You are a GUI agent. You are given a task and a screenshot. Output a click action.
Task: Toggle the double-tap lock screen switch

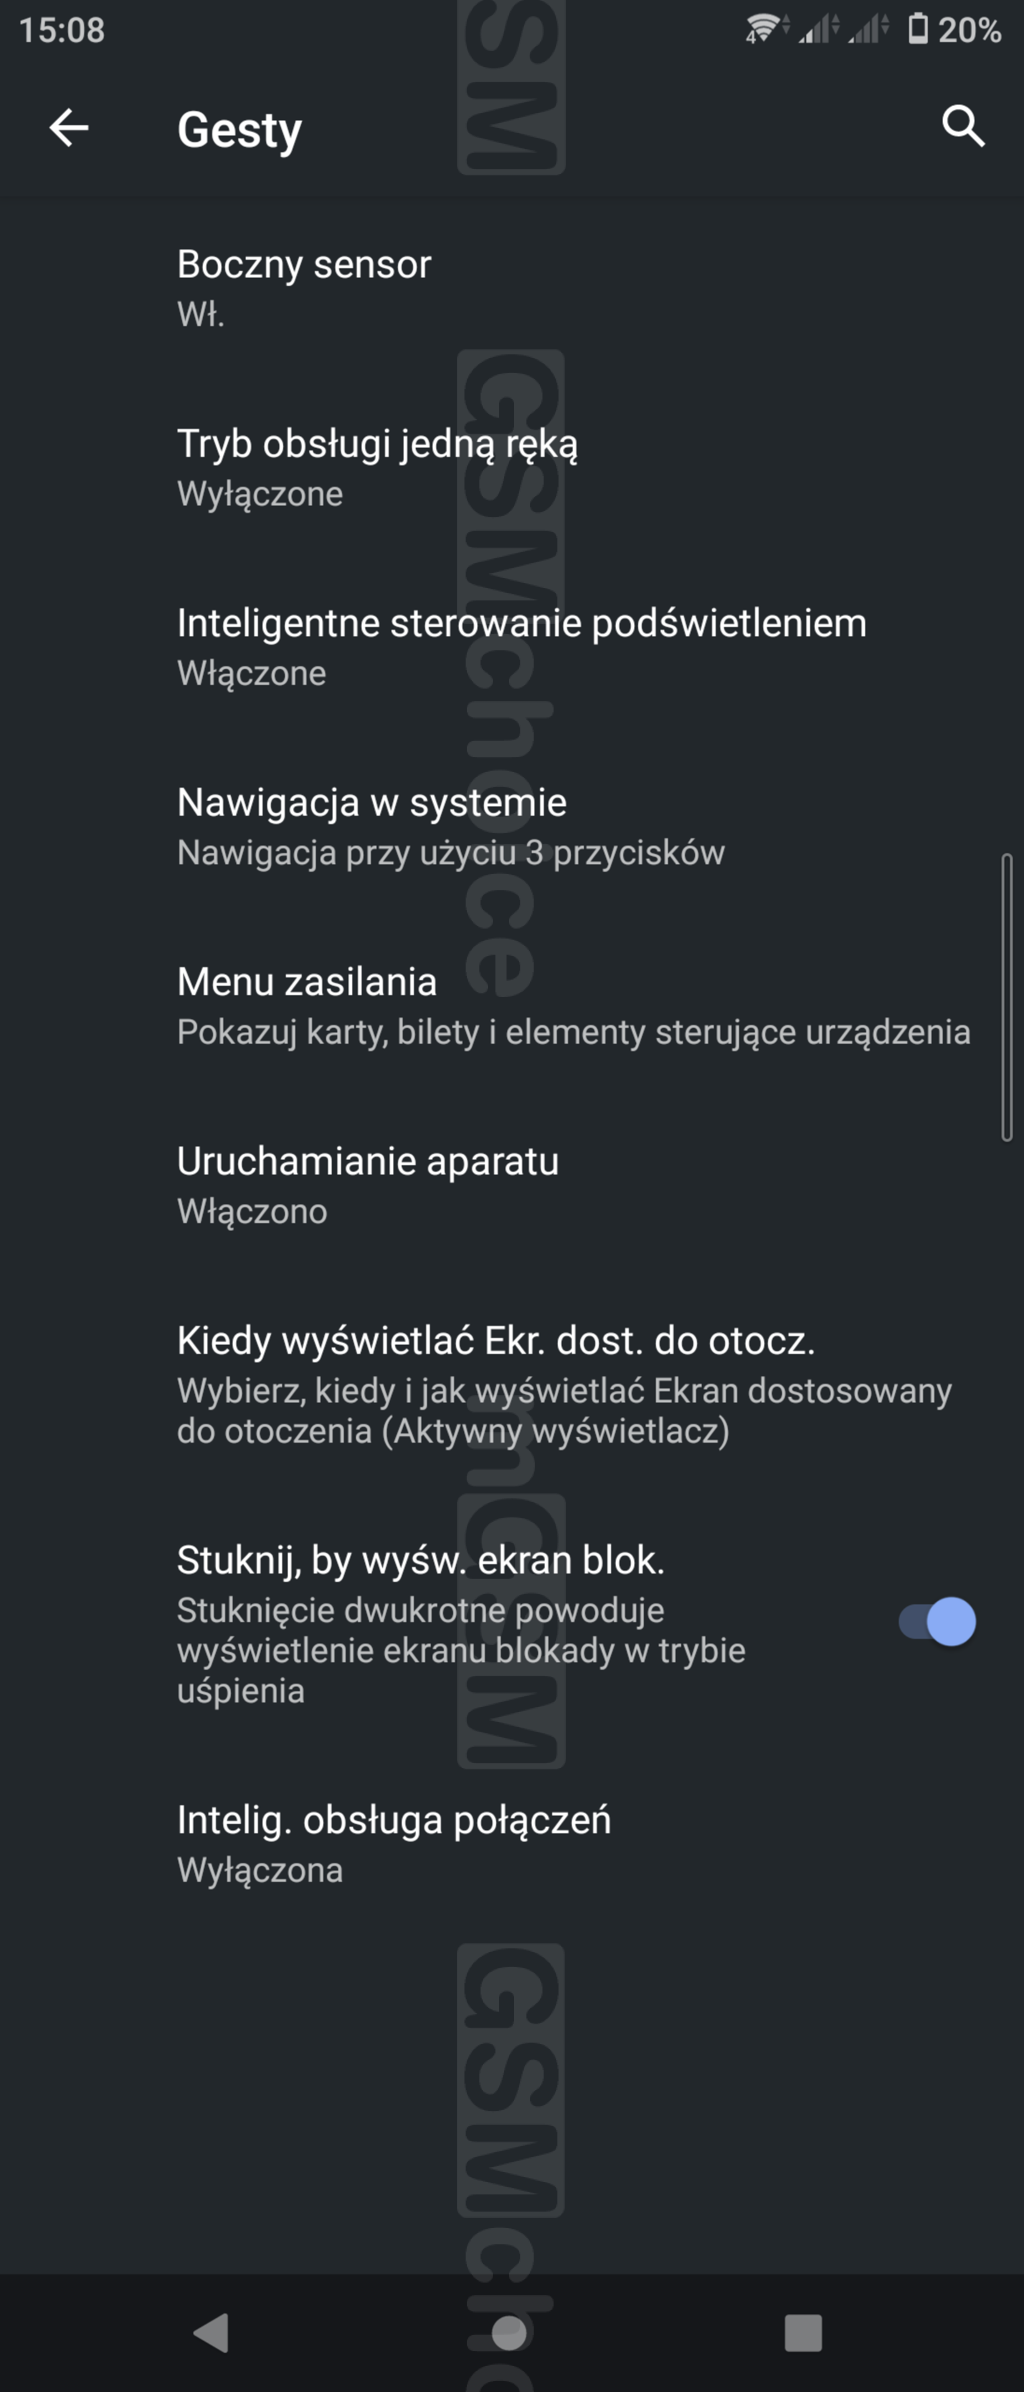[x=937, y=1621]
